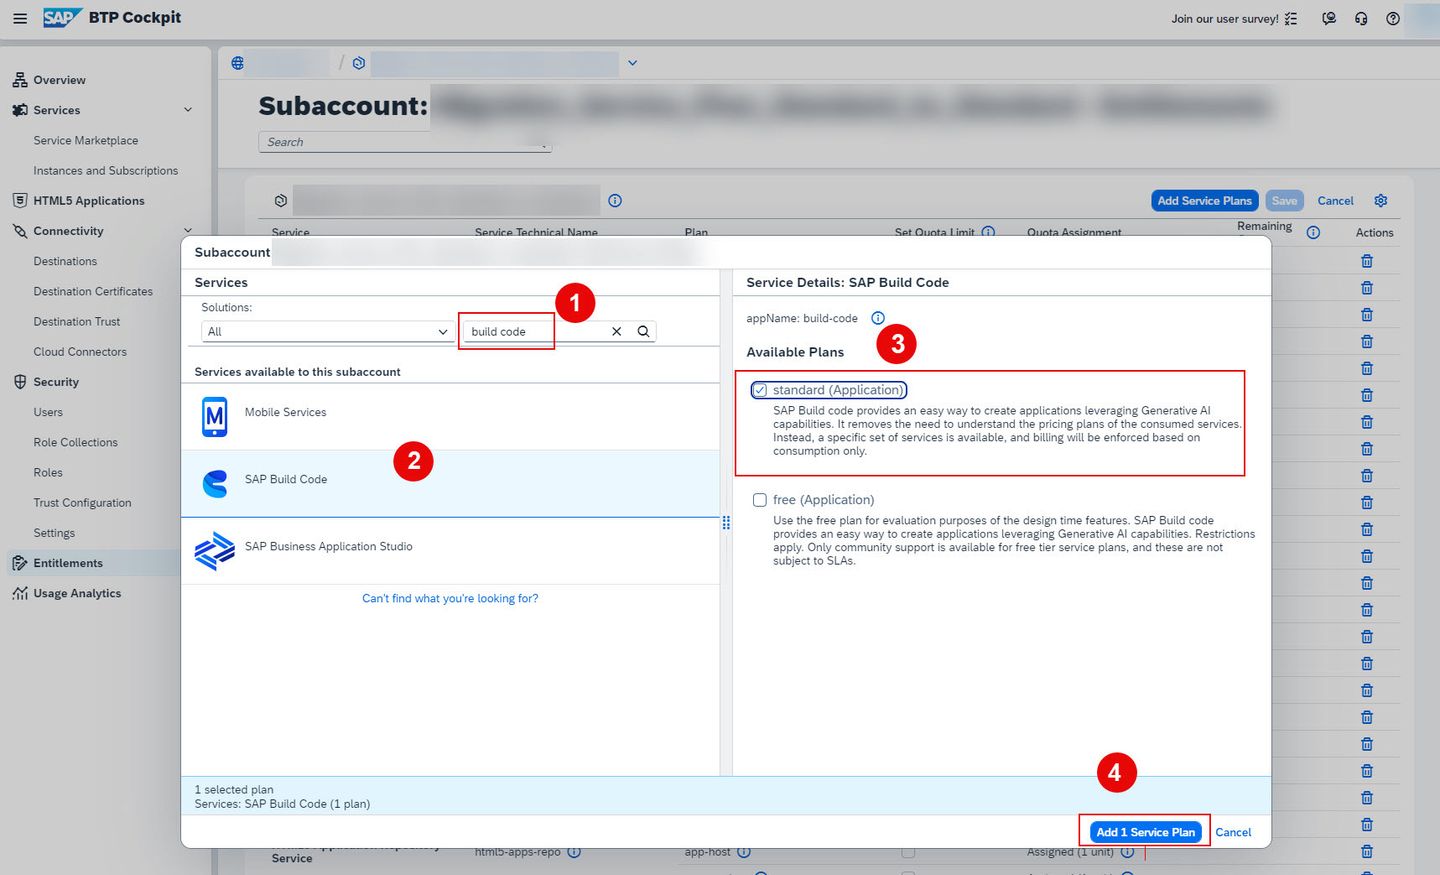Open Instances and Subscriptions
This screenshot has height=875, width=1440.
[x=106, y=171]
